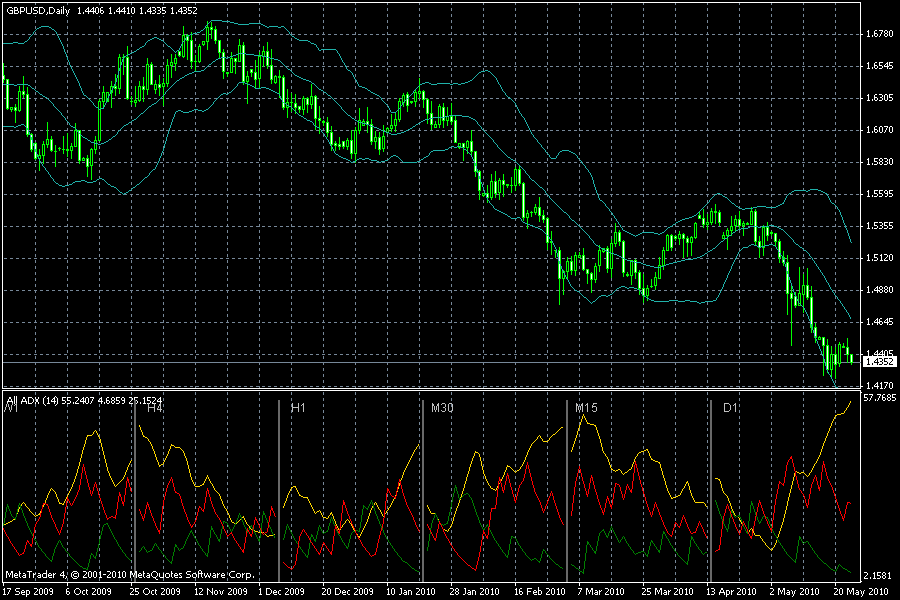Click the highlighted 1.4352 current price tag

[879, 362]
